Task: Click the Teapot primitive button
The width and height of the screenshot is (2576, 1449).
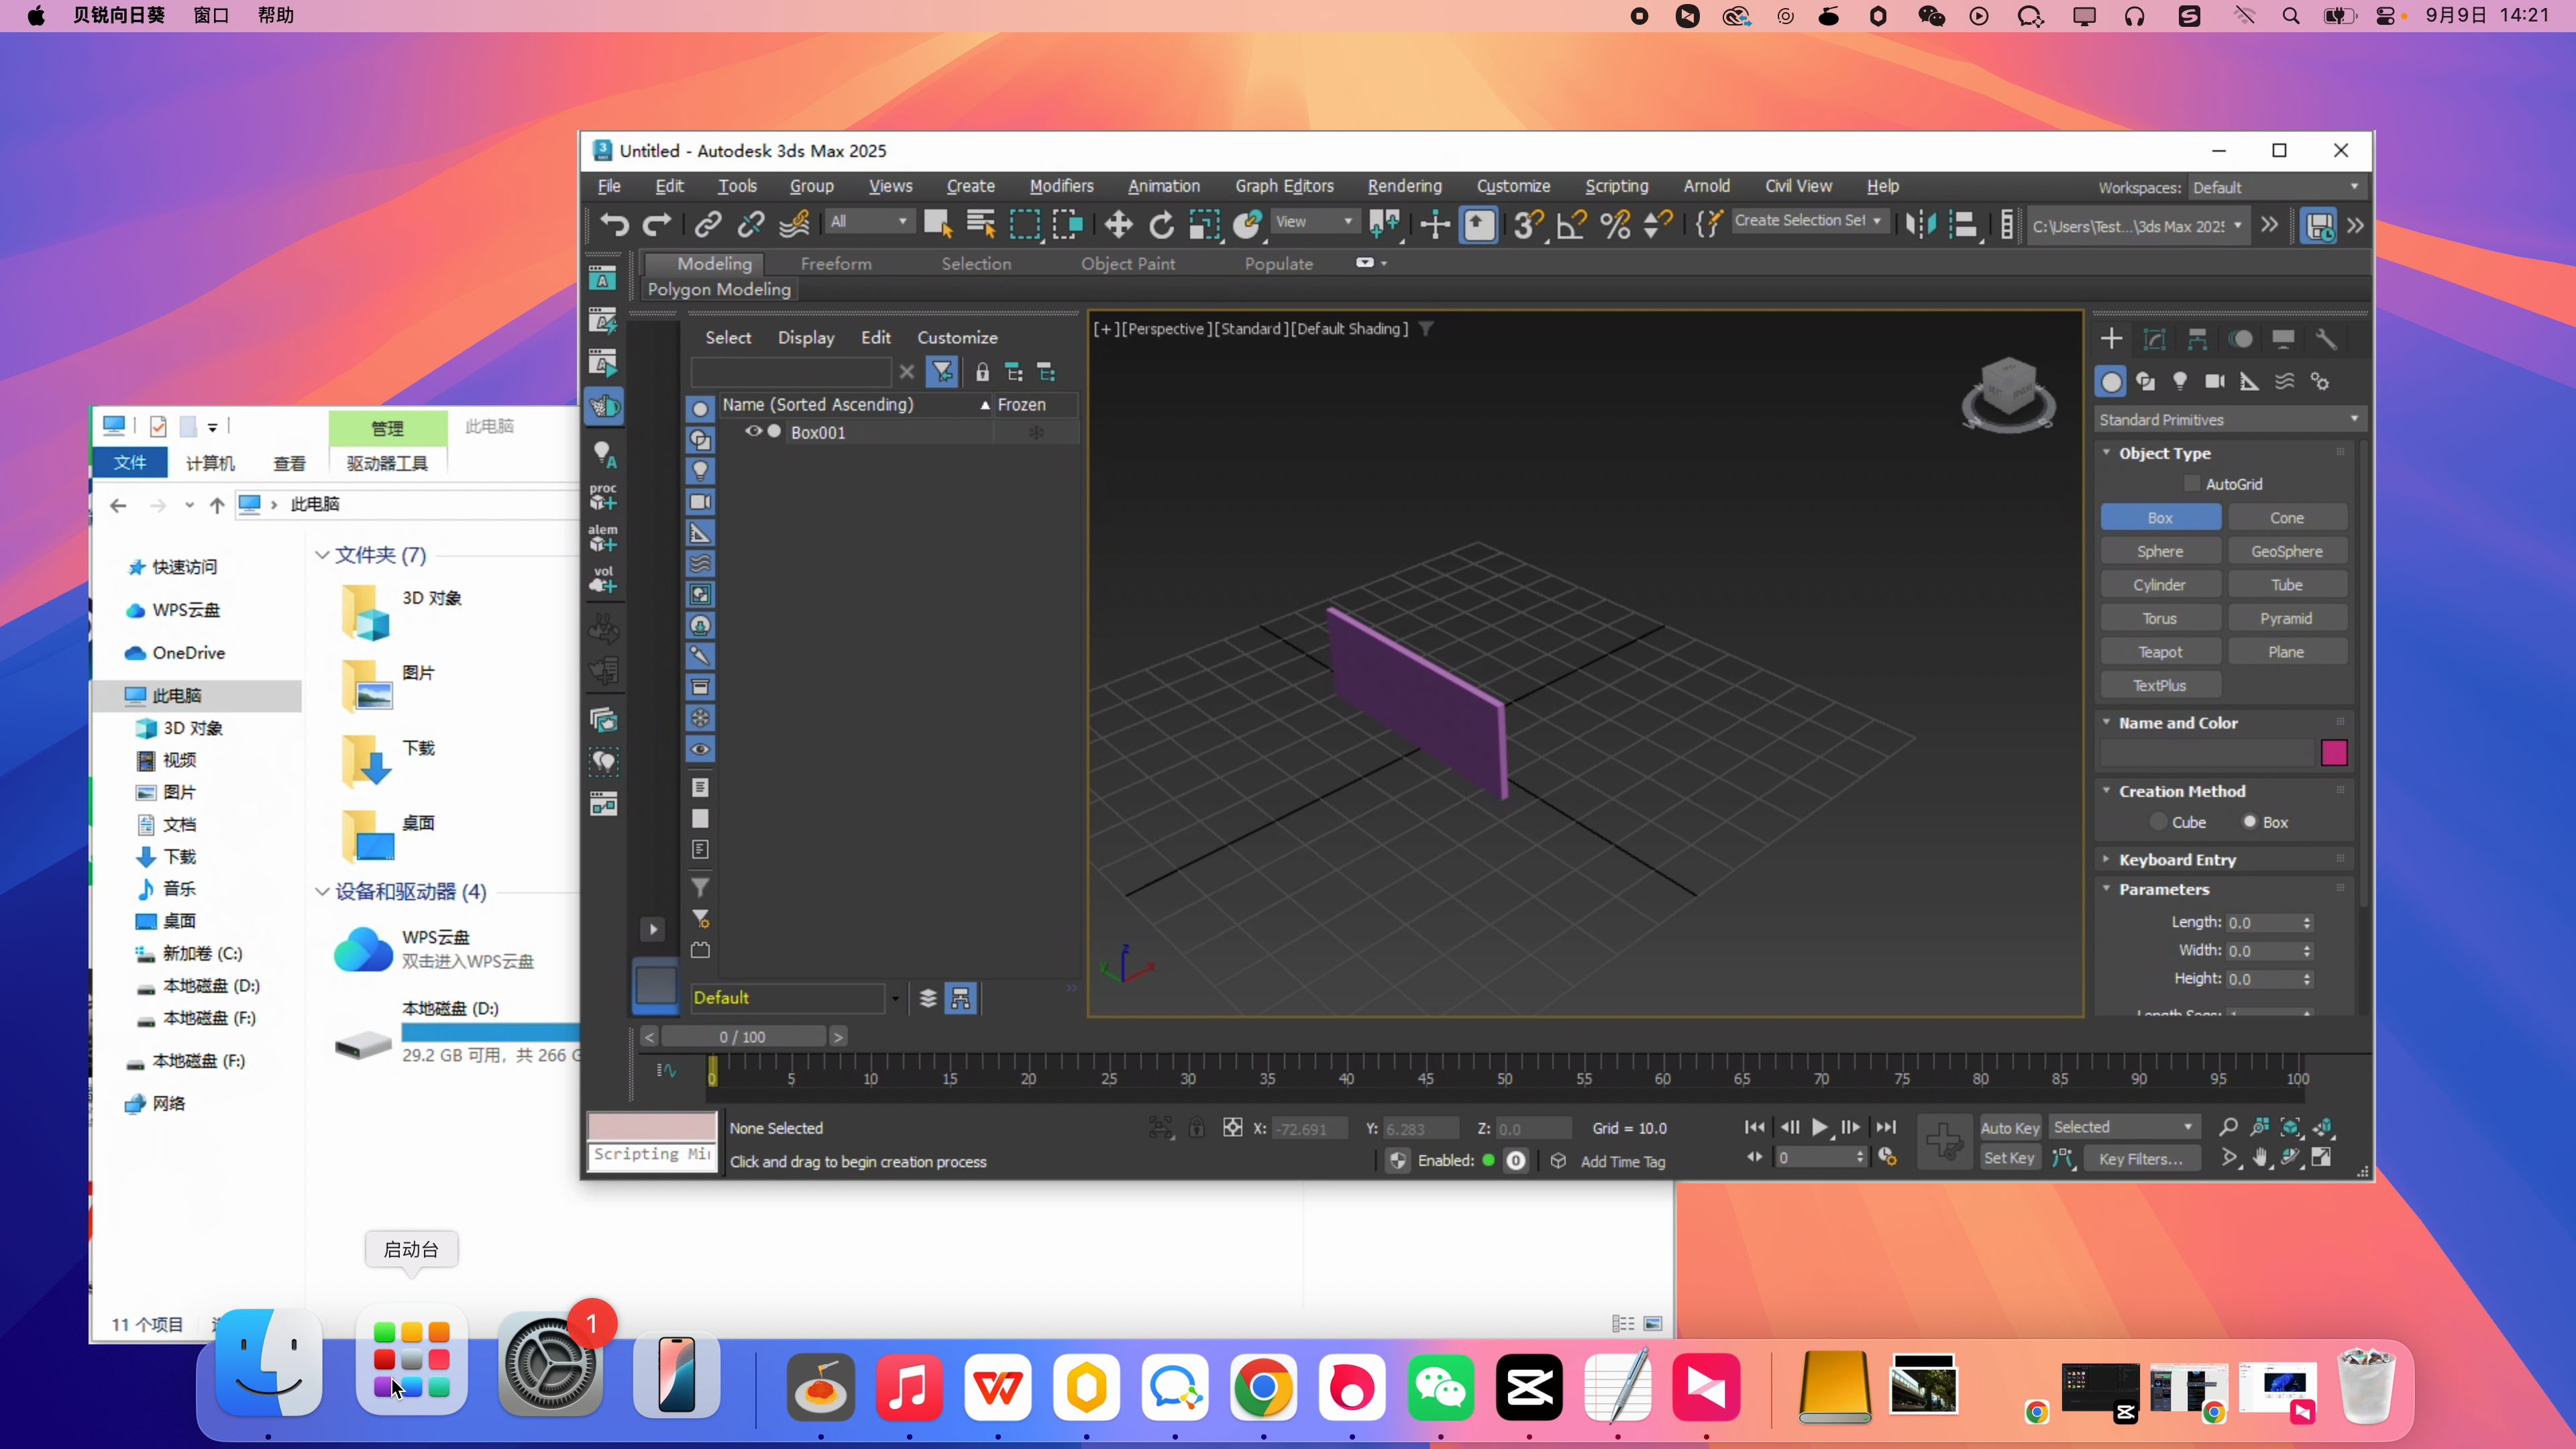Action: point(2160,652)
